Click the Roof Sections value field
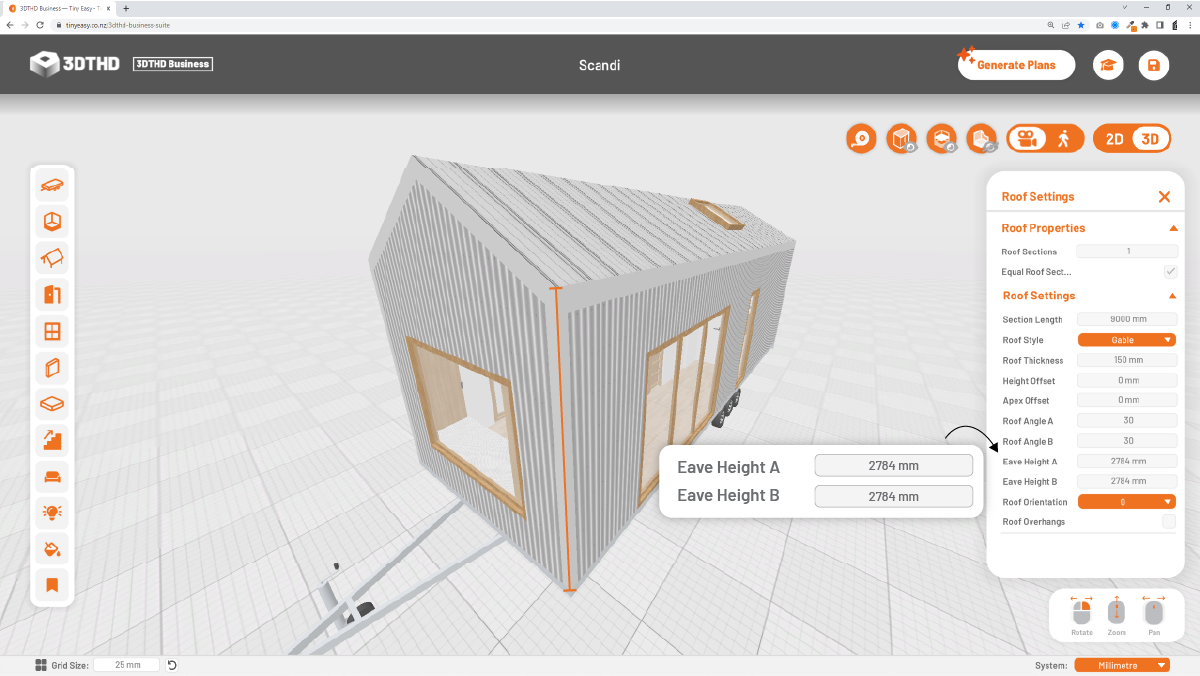1200x676 pixels. point(1127,251)
